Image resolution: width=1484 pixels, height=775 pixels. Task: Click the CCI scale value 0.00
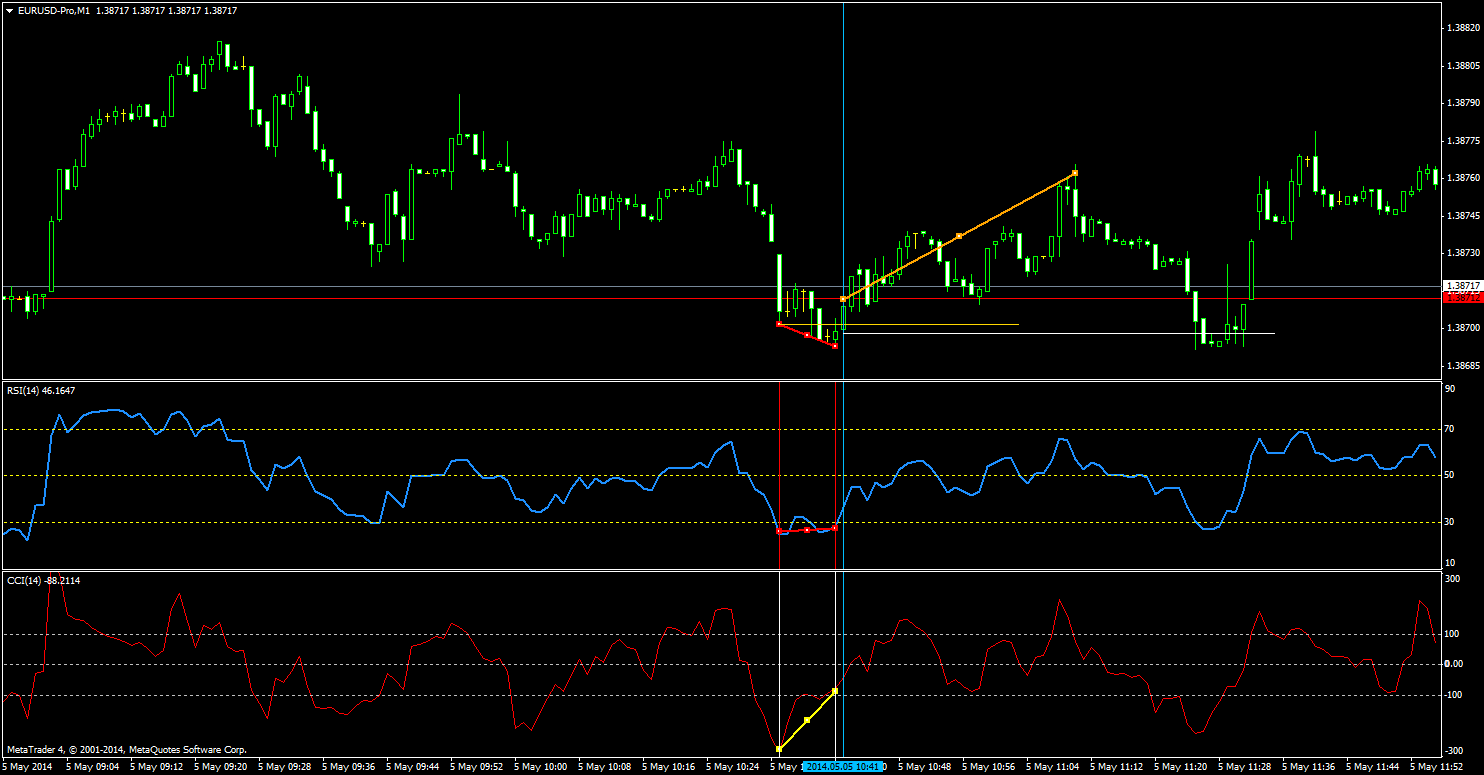(x=1454, y=664)
